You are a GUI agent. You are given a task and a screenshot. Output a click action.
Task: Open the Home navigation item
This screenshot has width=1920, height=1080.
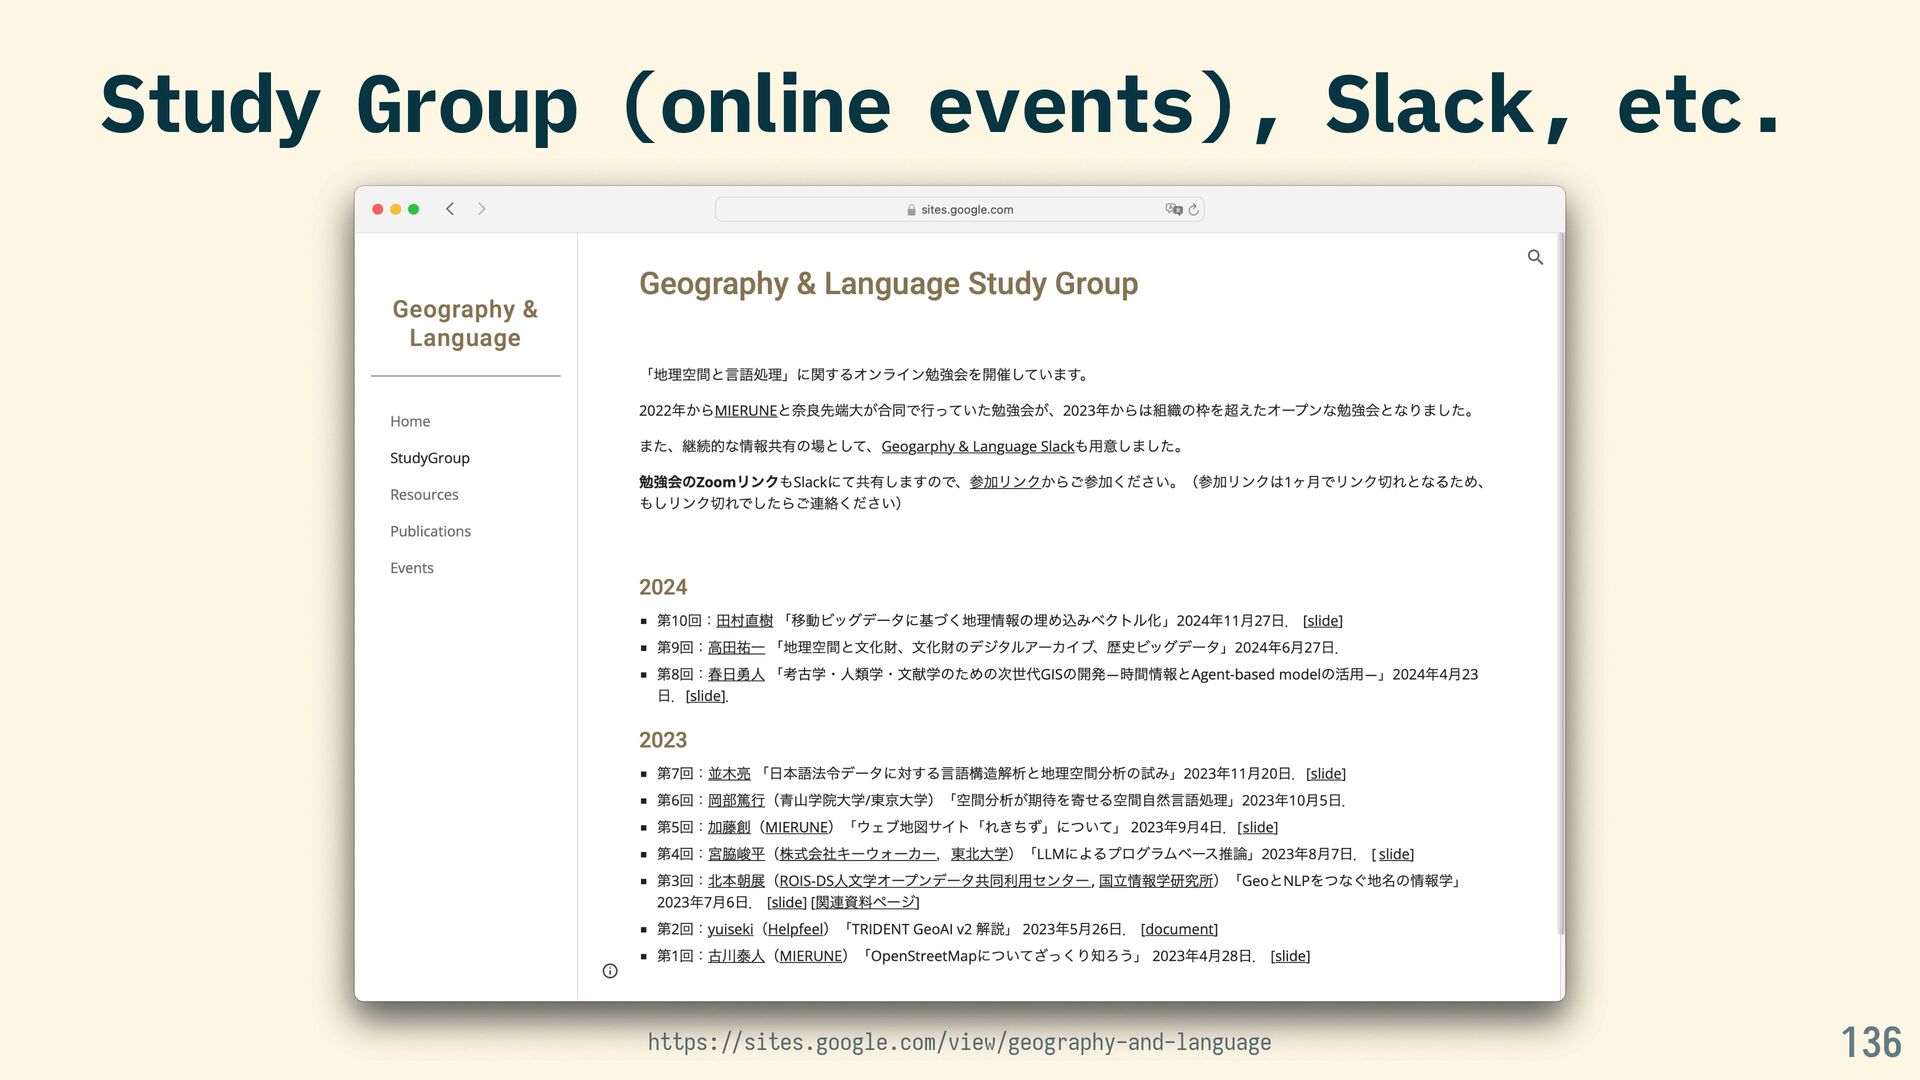pyautogui.click(x=410, y=421)
